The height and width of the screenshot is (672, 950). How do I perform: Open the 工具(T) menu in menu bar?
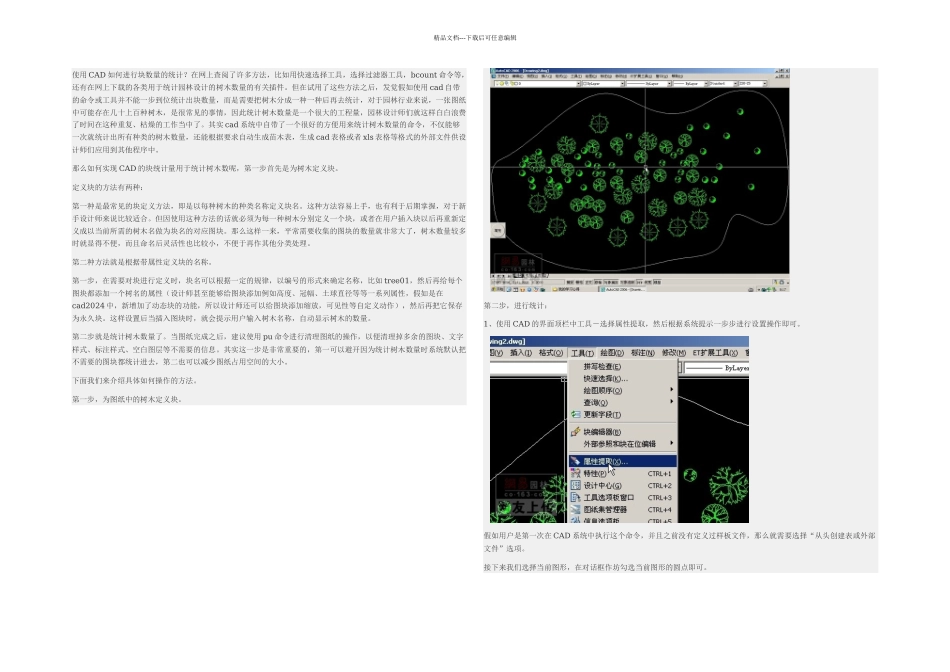click(x=582, y=353)
